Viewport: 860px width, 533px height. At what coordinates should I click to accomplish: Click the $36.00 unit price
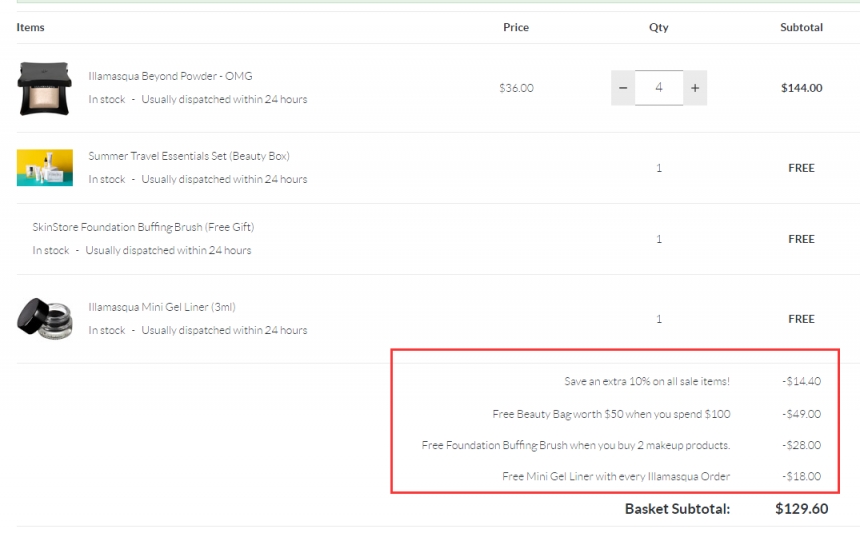[516, 88]
